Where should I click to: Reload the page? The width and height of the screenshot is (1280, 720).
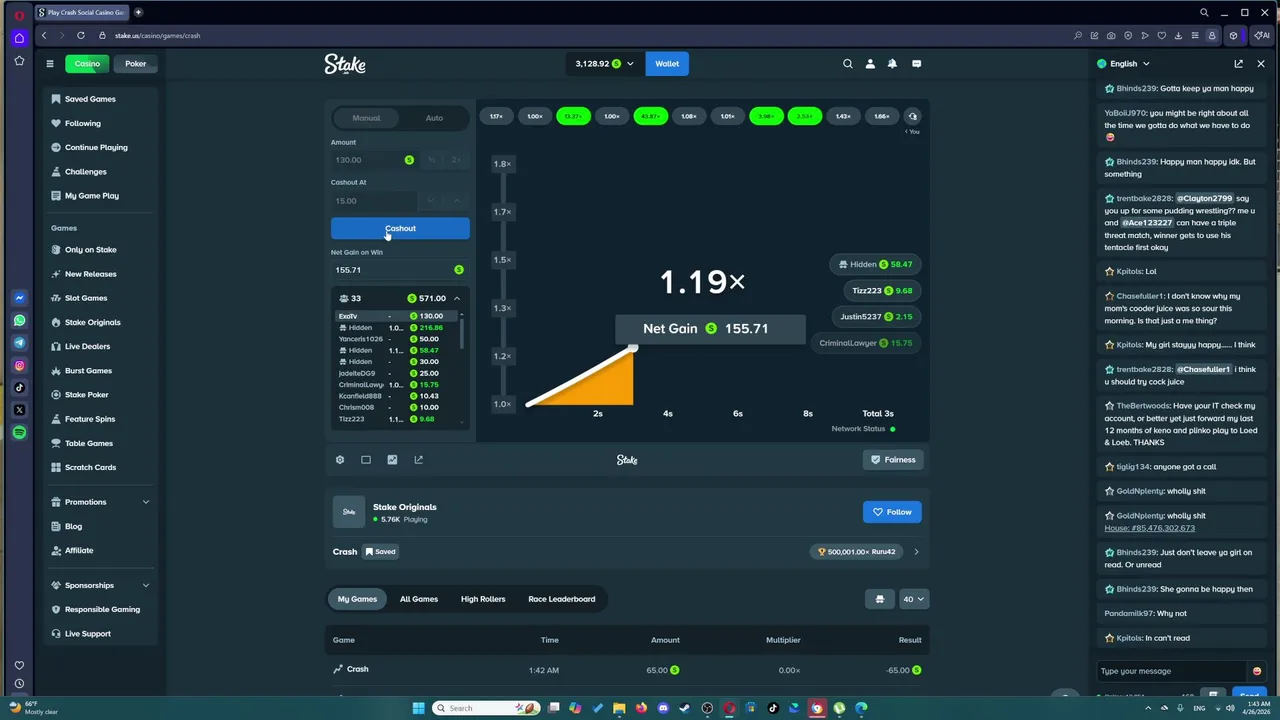tap(81, 36)
